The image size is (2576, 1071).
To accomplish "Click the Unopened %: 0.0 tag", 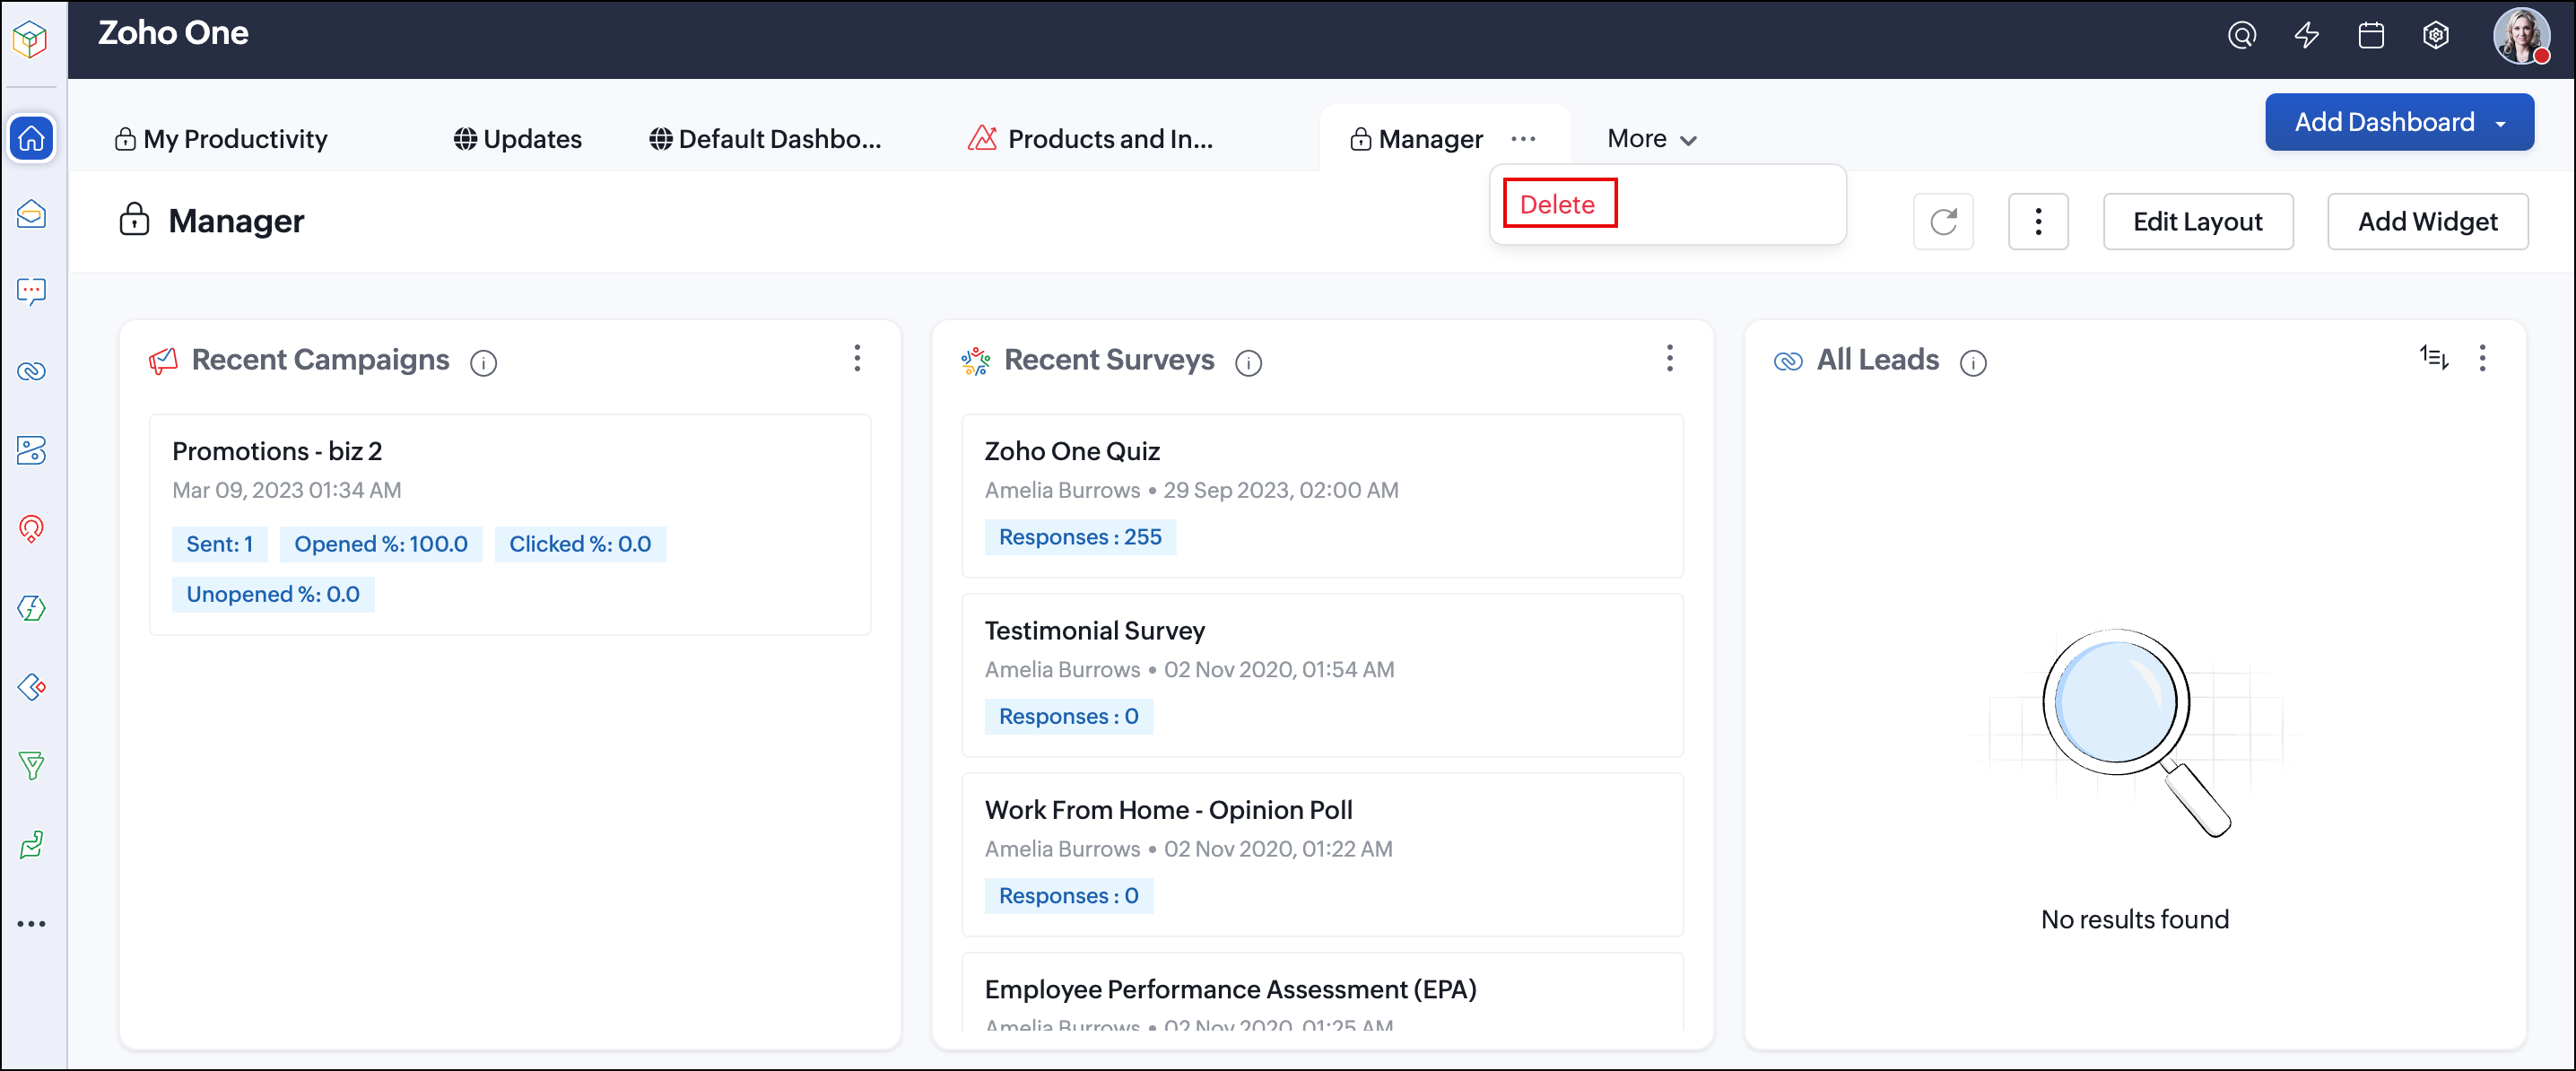I will point(273,594).
